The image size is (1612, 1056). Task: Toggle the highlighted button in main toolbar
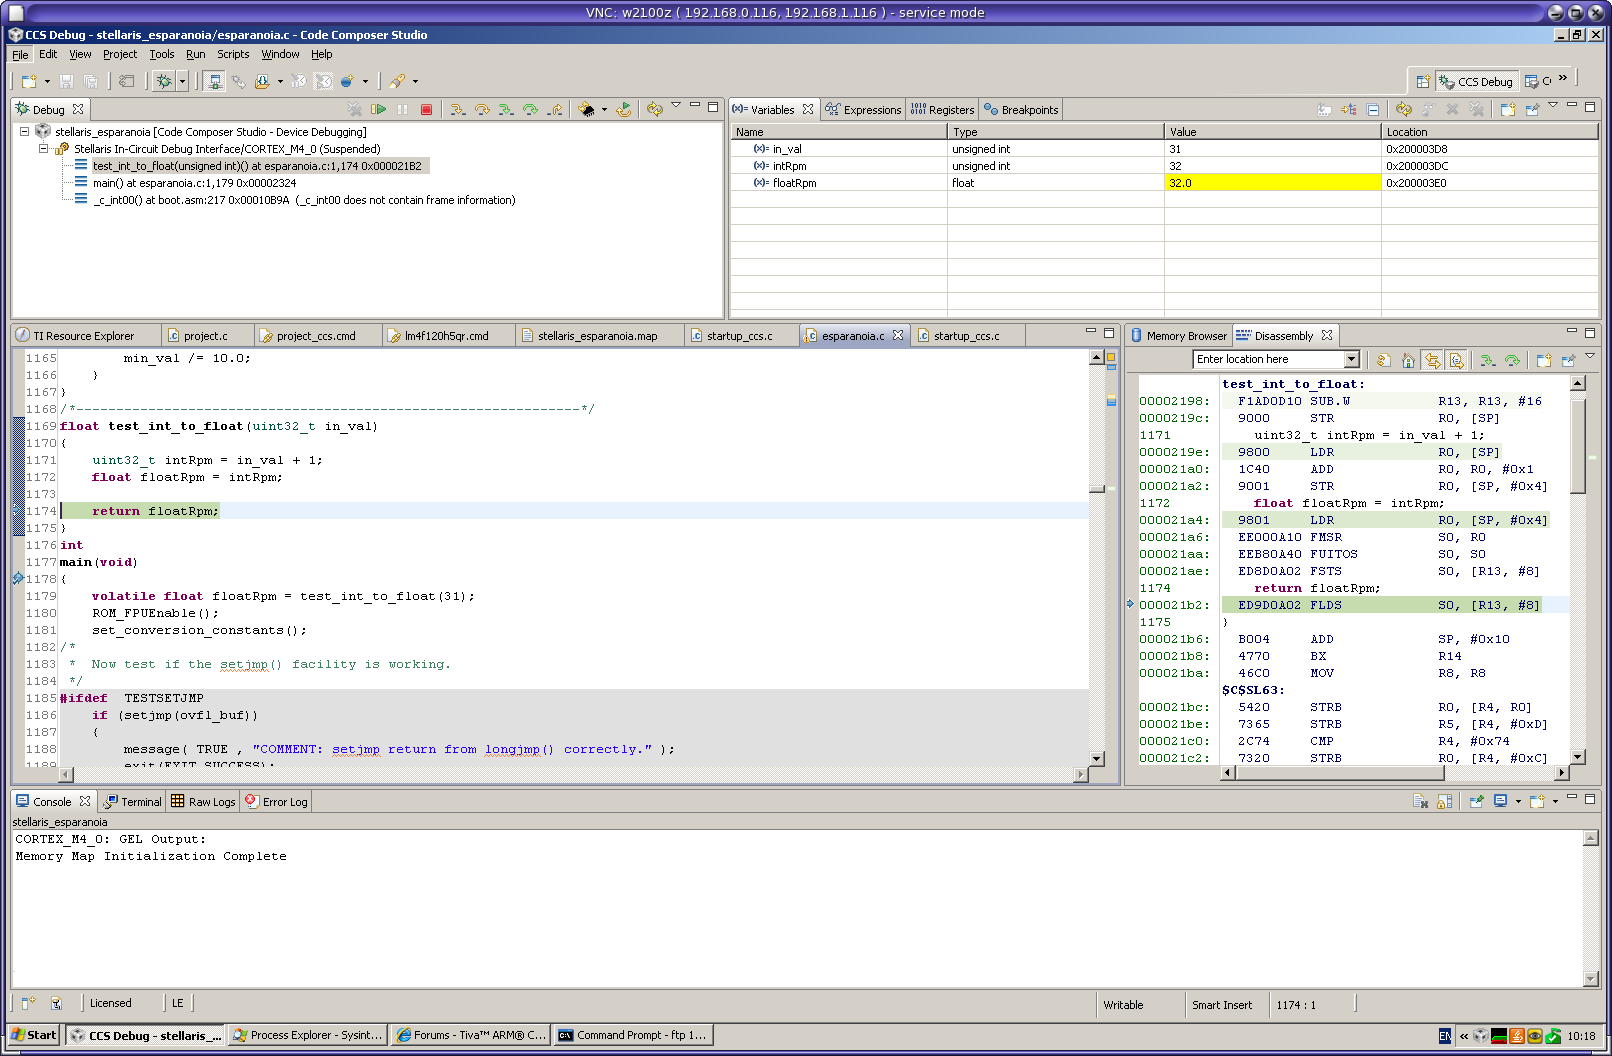pyautogui.click(x=214, y=81)
